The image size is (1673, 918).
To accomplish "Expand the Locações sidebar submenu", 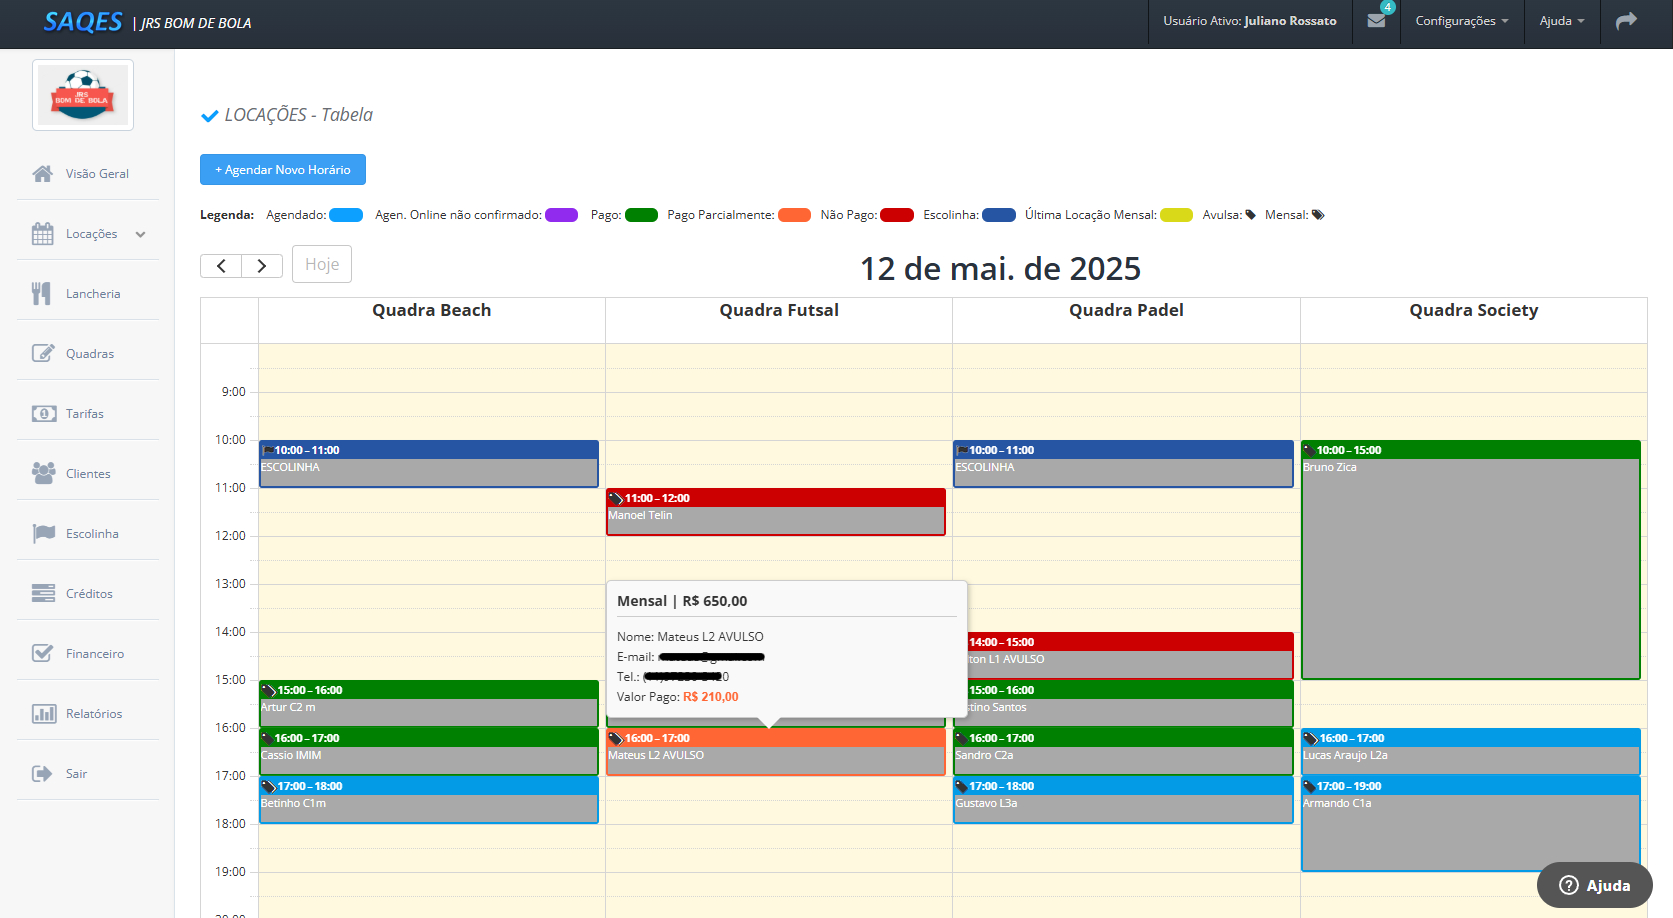I will pos(140,234).
